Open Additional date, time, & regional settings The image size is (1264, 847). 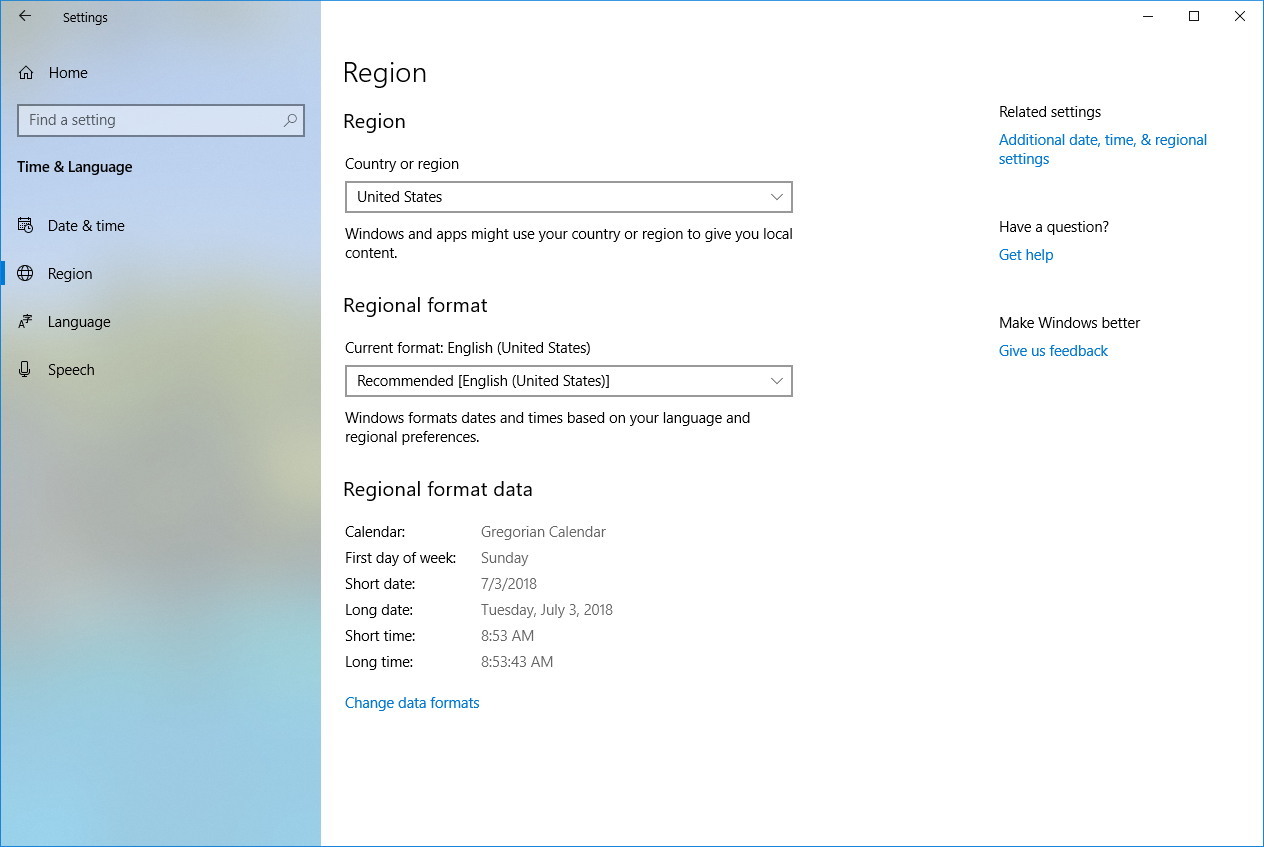pyautogui.click(x=1103, y=149)
